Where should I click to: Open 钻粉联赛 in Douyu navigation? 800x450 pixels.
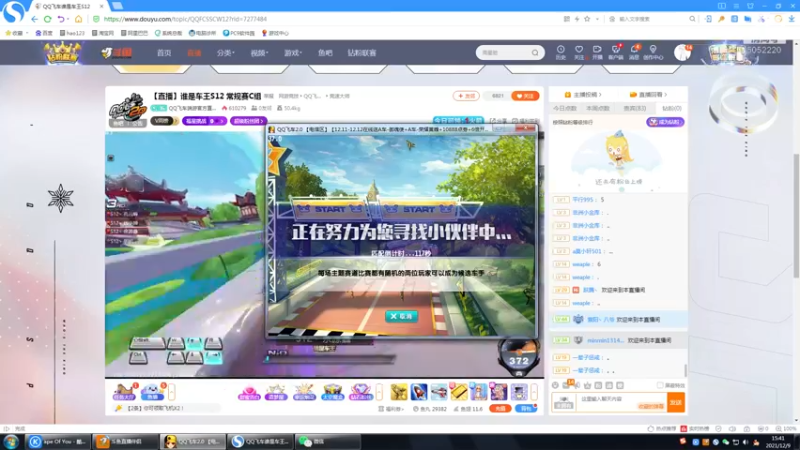pos(362,53)
